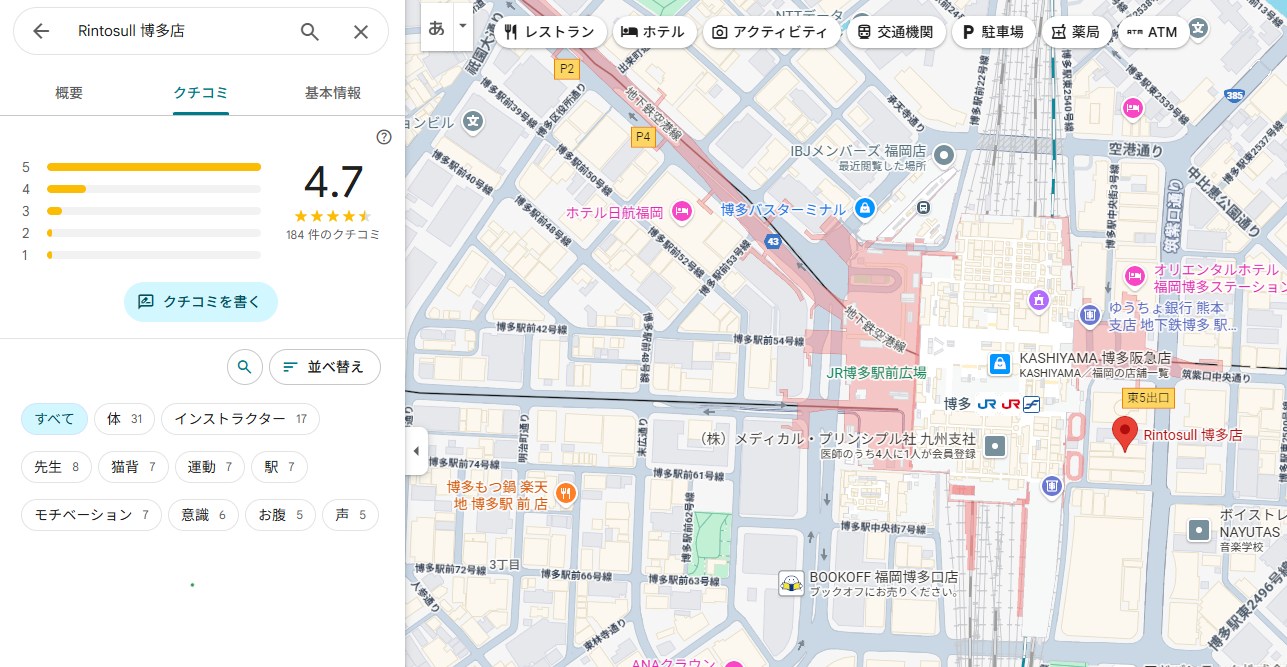Open the 並べ替え sort menu

pos(325,367)
